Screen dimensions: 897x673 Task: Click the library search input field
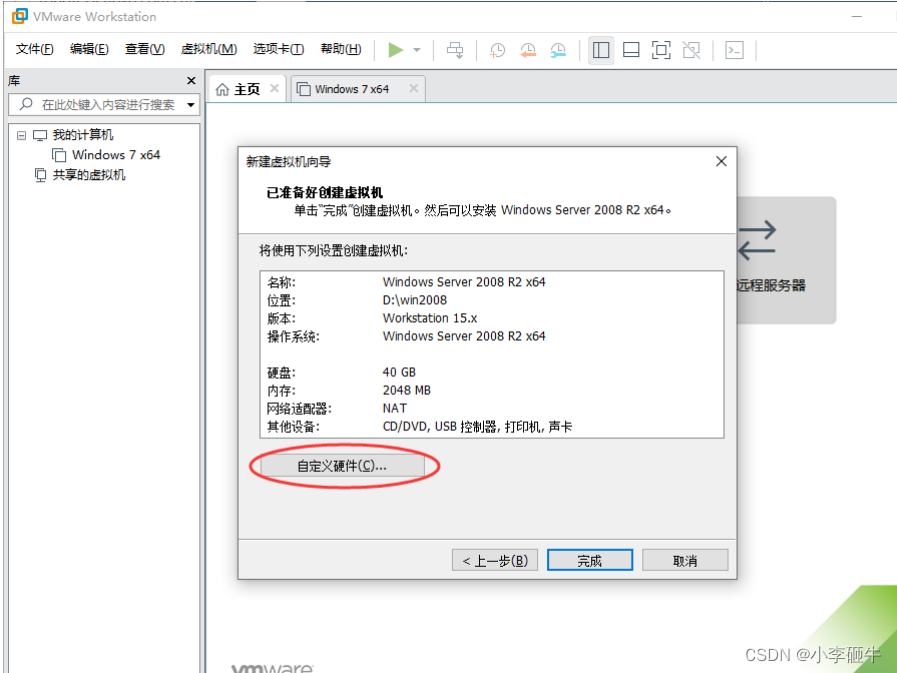[104, 105]
